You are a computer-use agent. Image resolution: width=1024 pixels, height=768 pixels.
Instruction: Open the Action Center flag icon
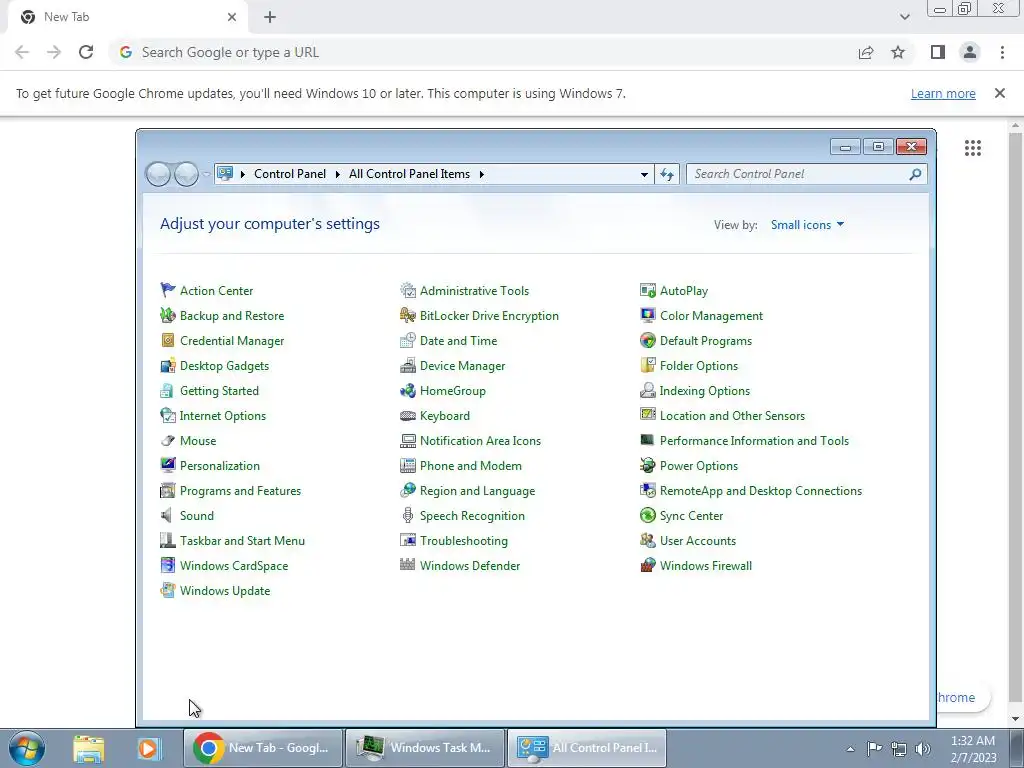[x=168, y=290]
